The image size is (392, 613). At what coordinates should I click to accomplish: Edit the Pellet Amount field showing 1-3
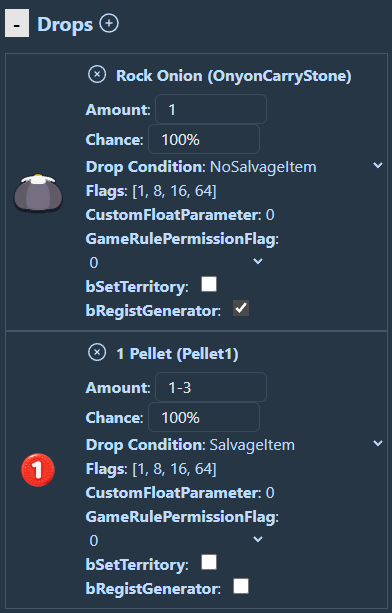(211, 387)
